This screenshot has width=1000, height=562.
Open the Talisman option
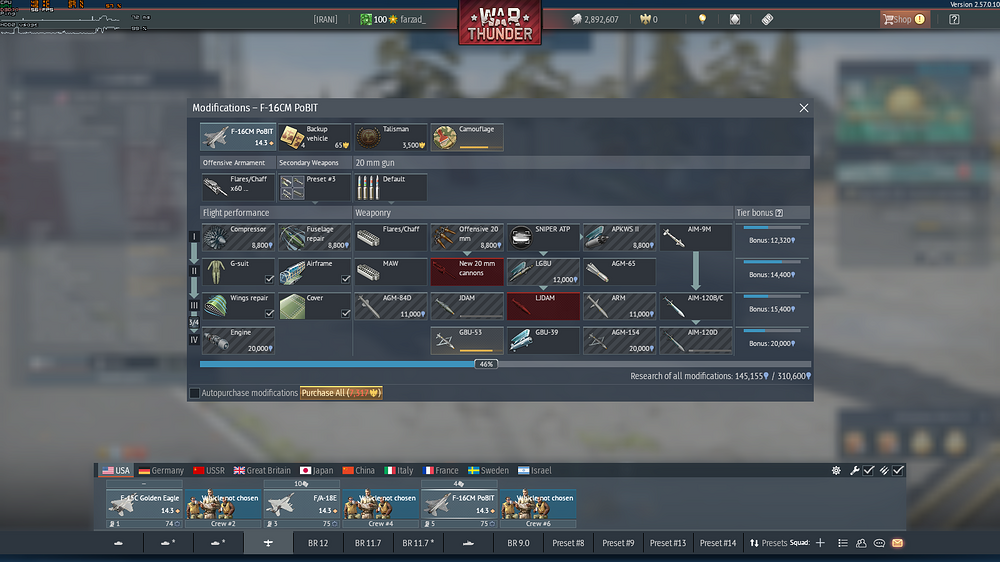click(391, 137)
